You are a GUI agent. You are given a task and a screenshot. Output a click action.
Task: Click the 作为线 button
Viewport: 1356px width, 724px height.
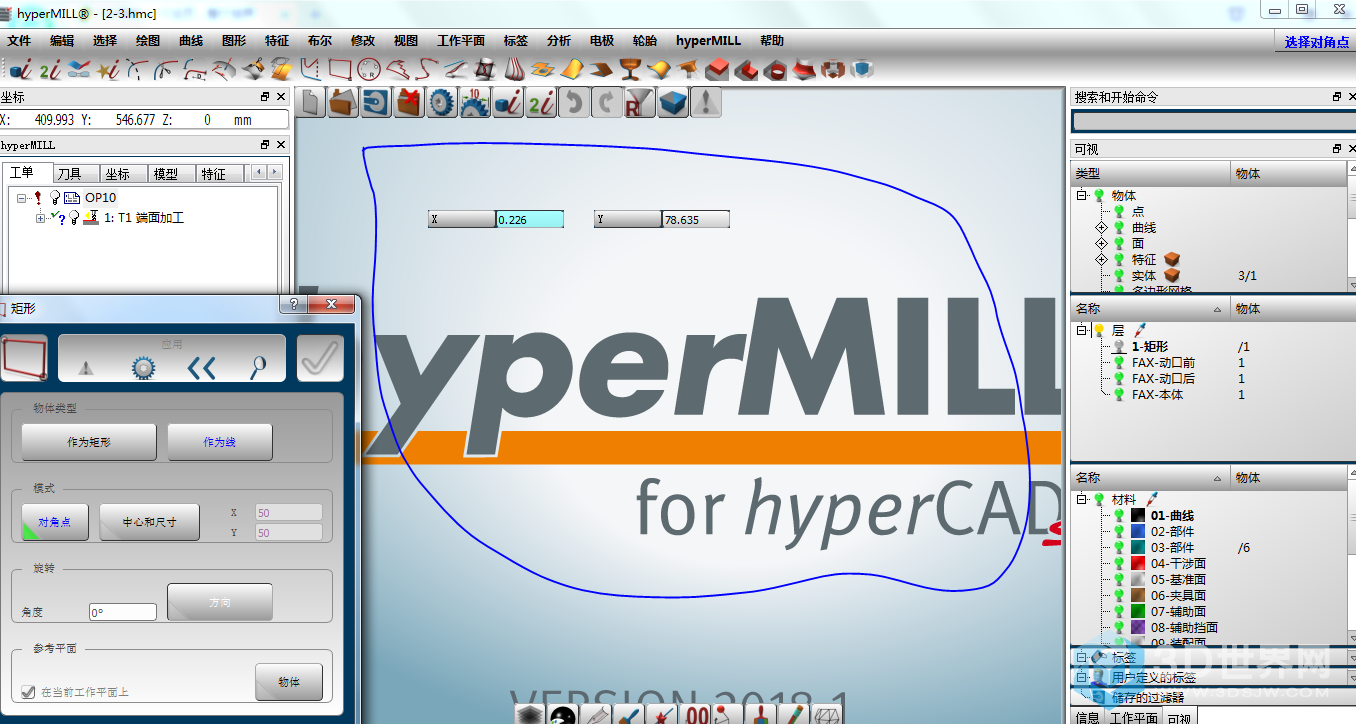(220, 442)
